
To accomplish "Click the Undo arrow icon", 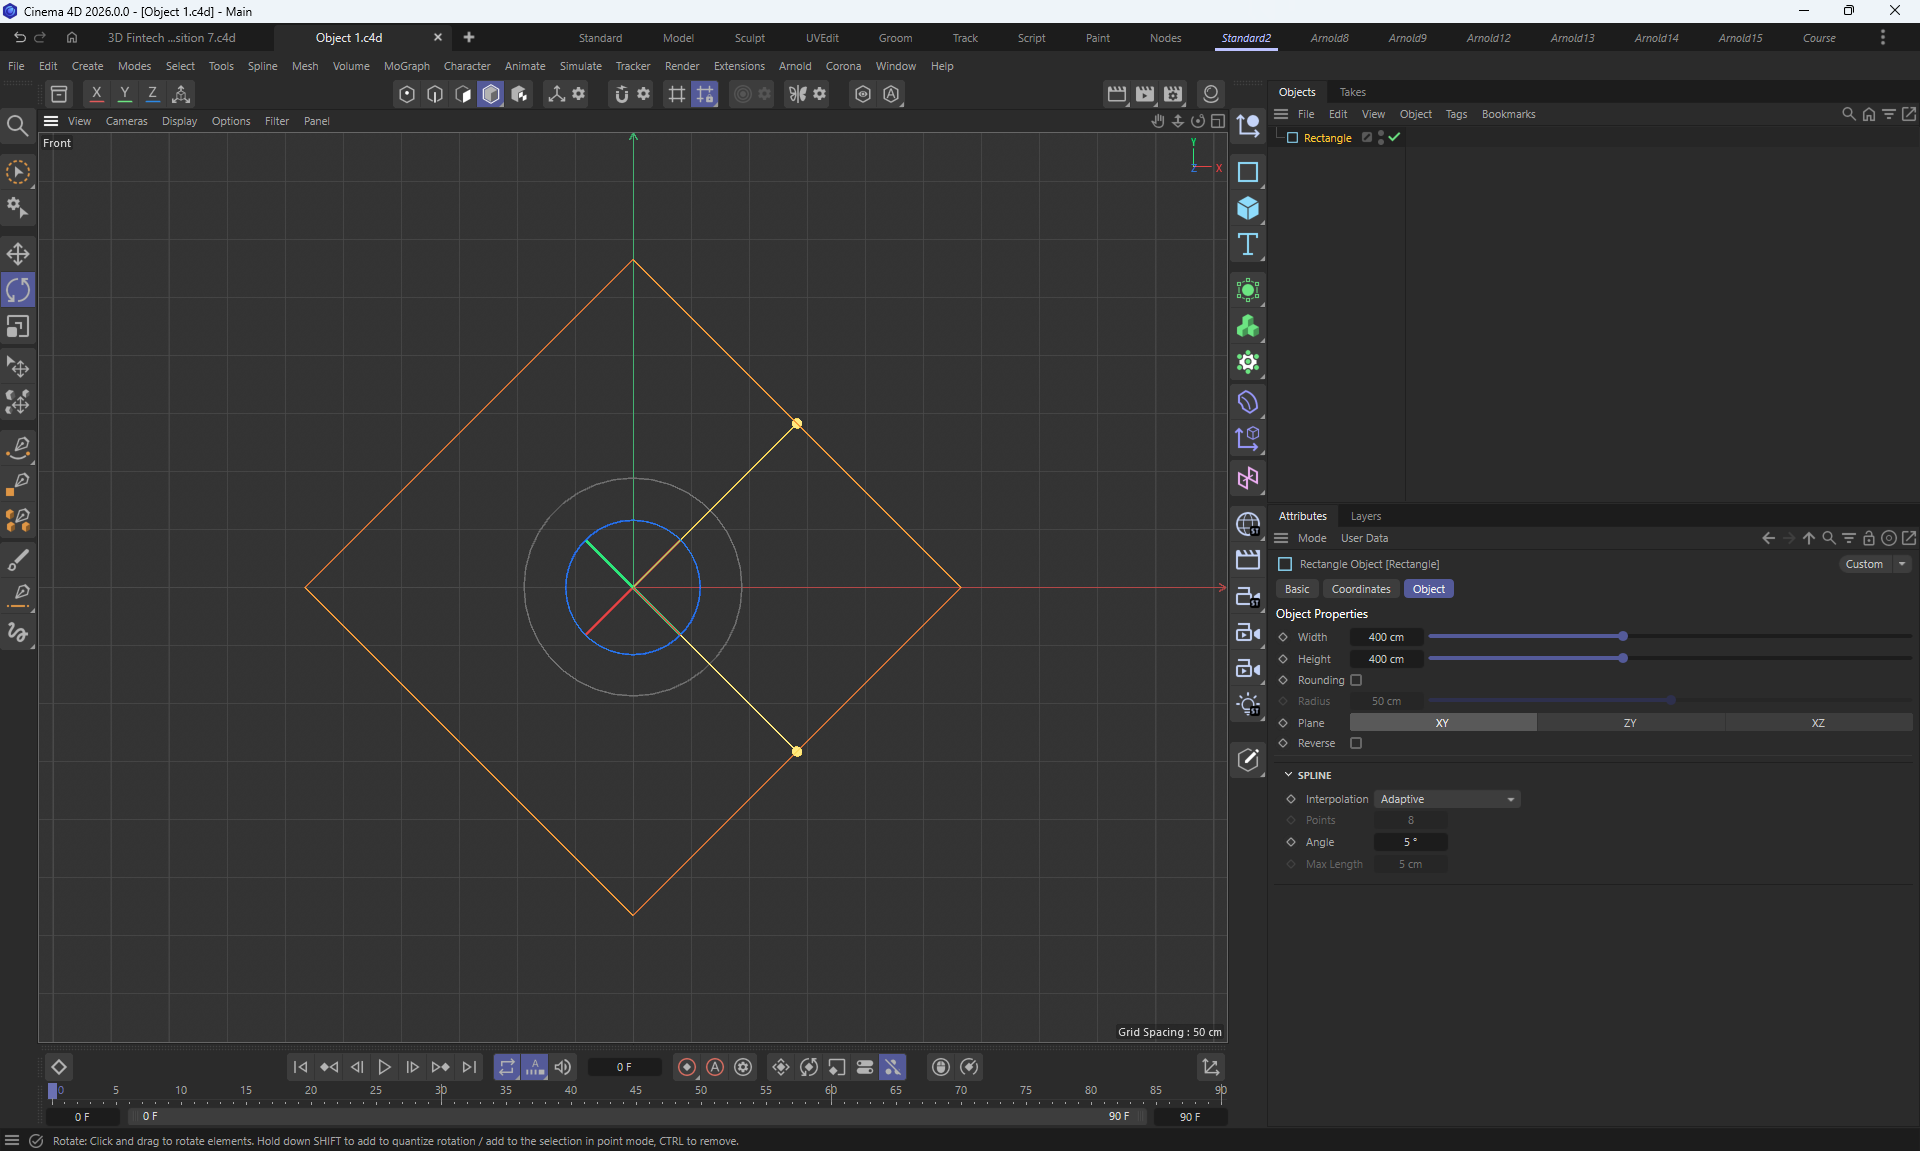I will (19, 38).
